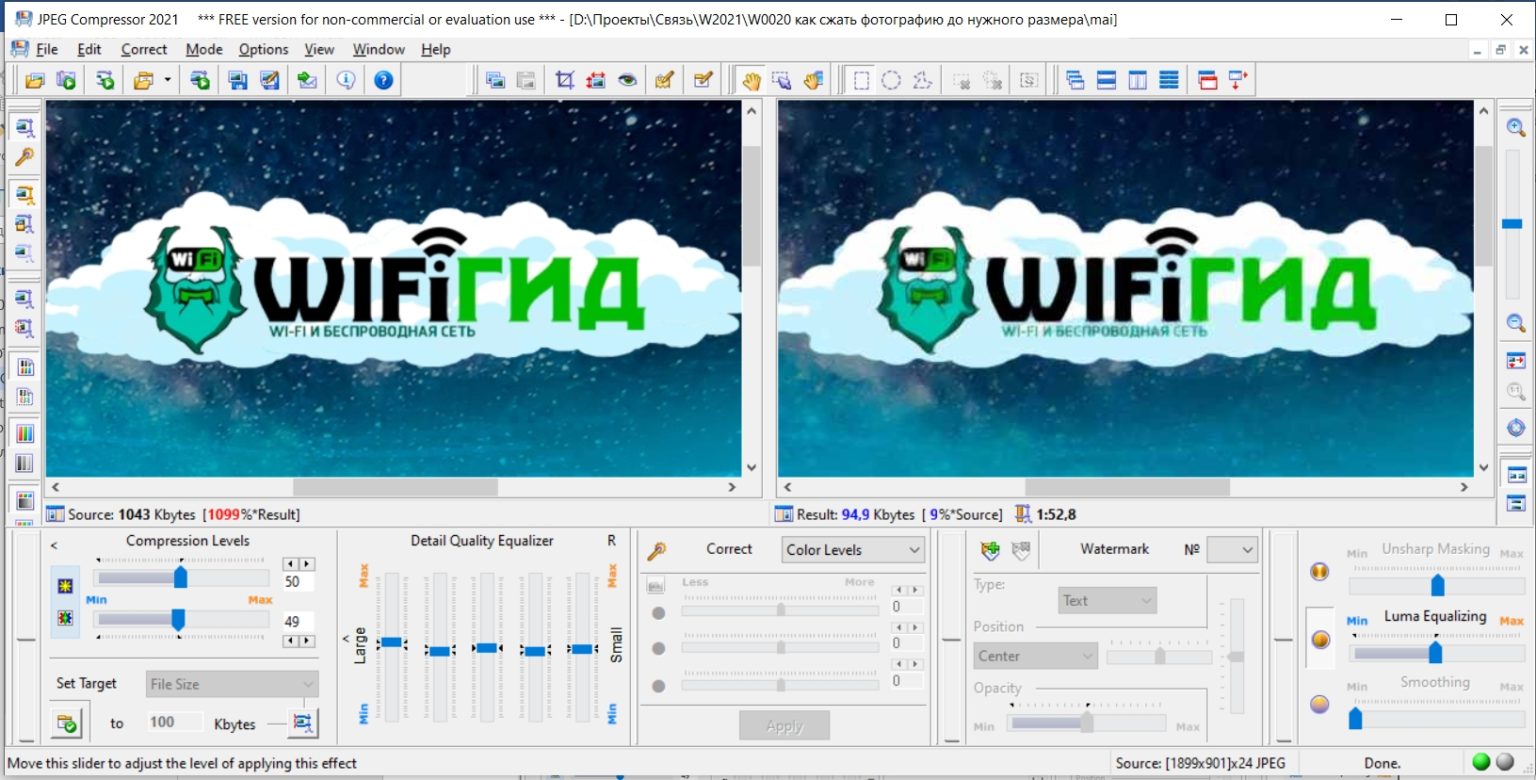The height and width of the screenshot is (780, 1536).
Task: Select the second grey radio dot in Correct panel
Action: click(658, 648)
